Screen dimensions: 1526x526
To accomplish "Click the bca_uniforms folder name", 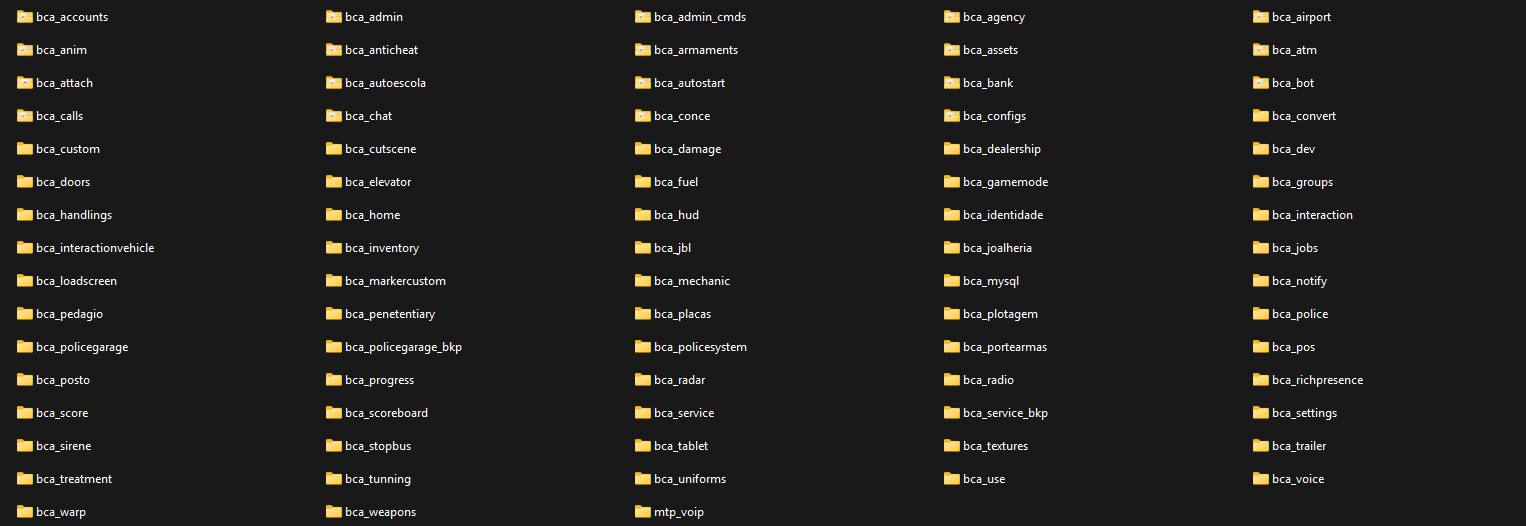I will point(690,479).
